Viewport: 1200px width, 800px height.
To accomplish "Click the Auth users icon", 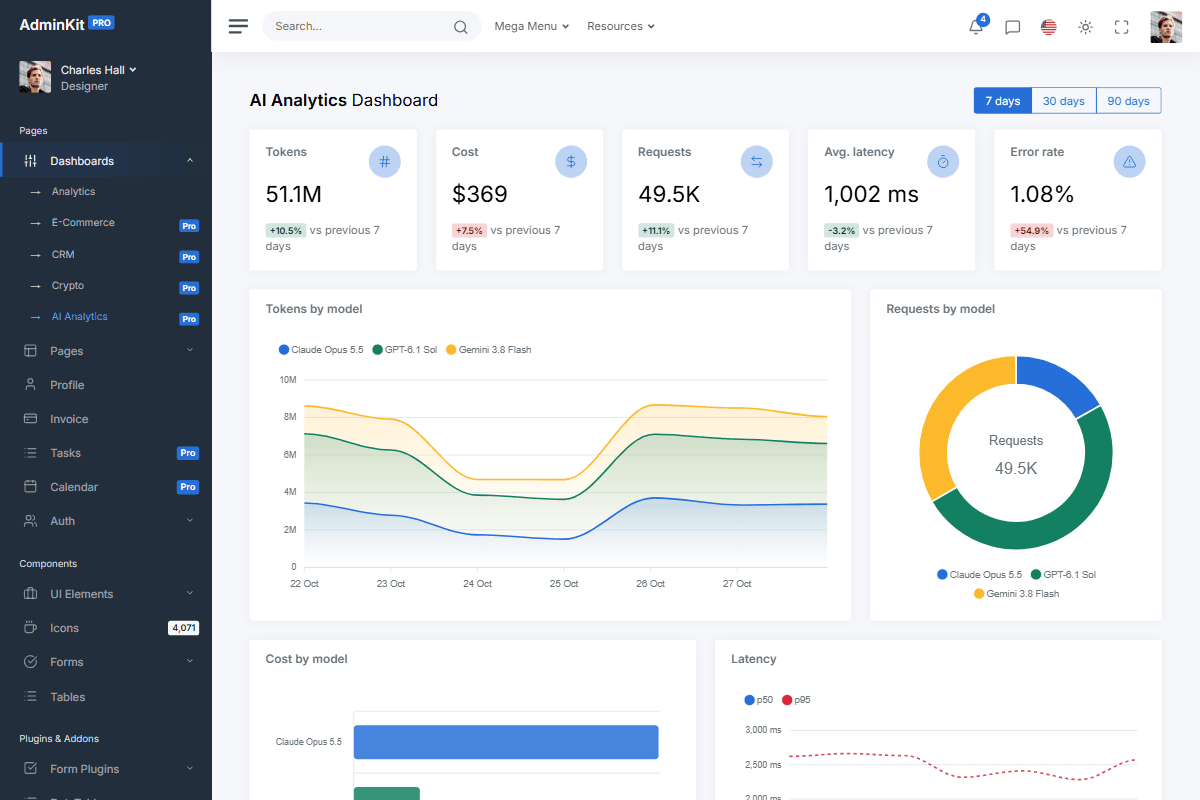I will [x=30, y=521].
